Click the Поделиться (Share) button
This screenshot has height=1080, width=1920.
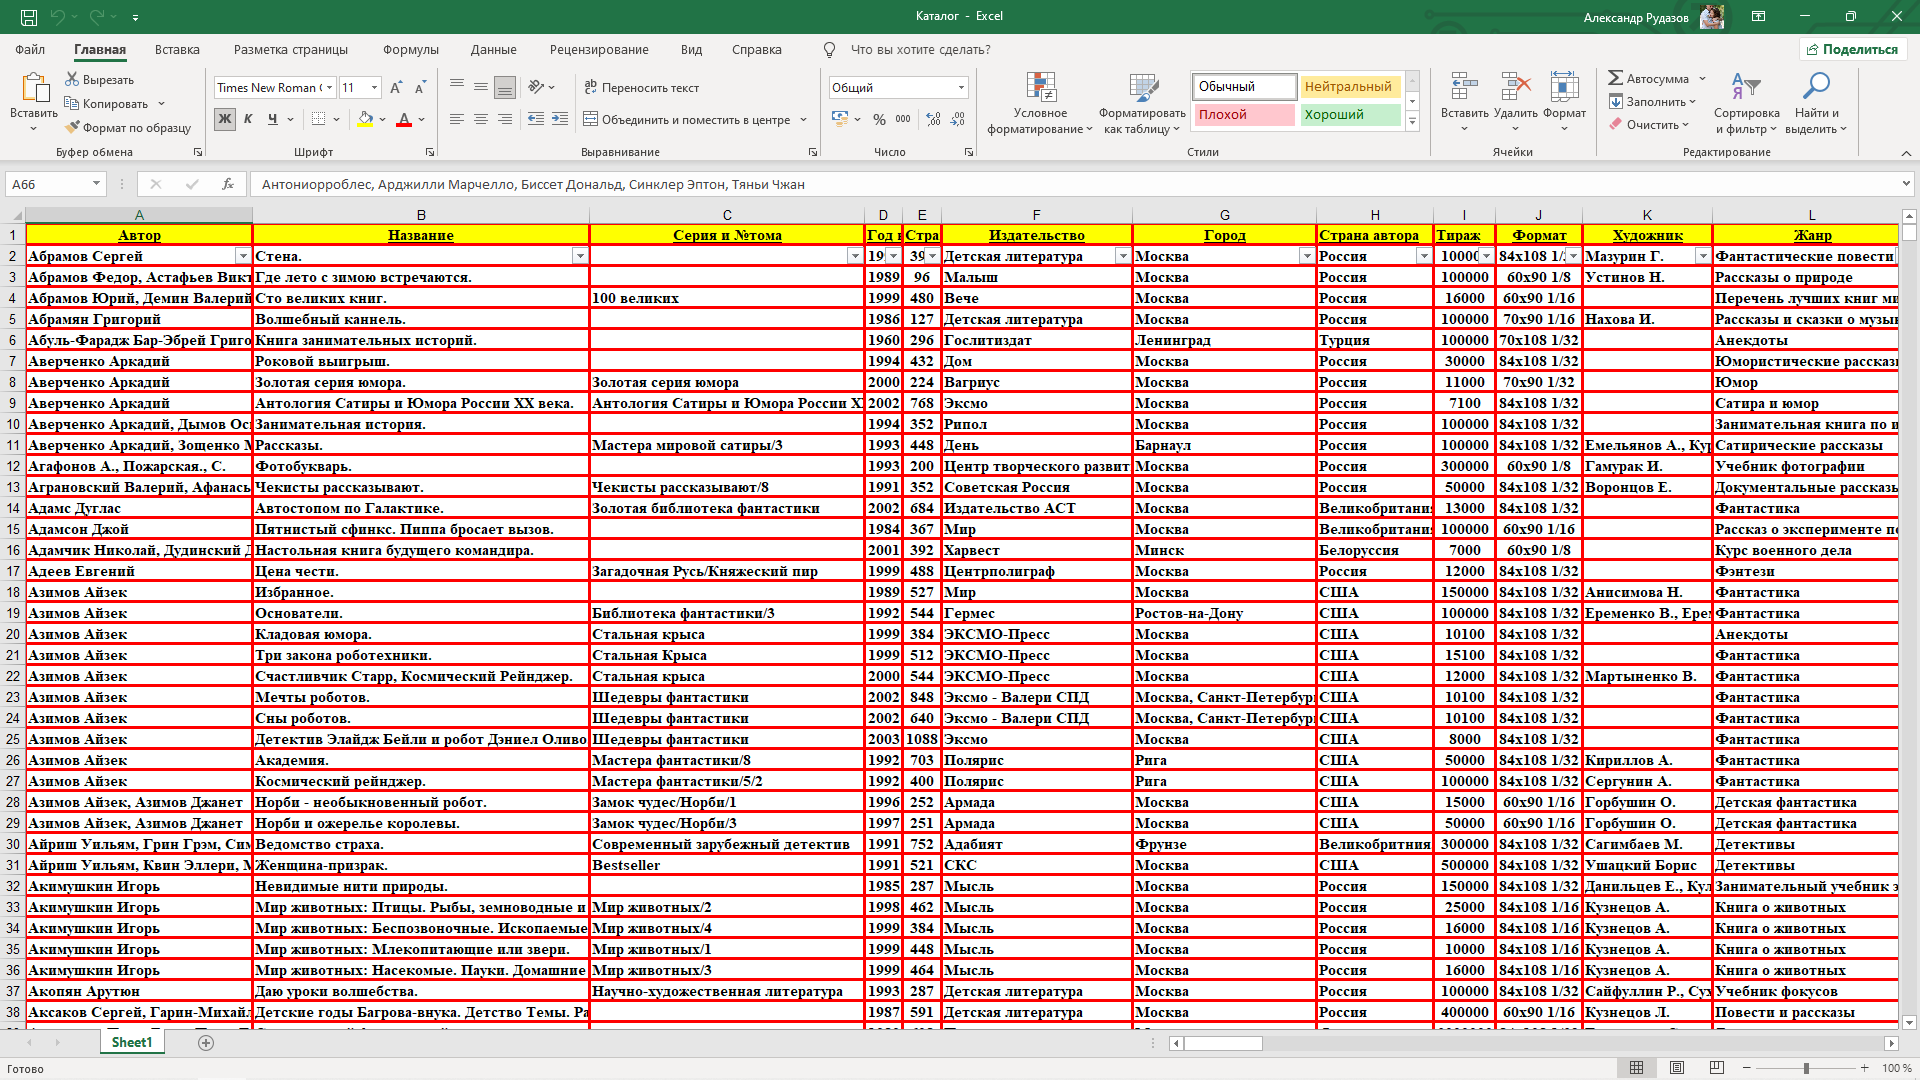click(1853, 49)
